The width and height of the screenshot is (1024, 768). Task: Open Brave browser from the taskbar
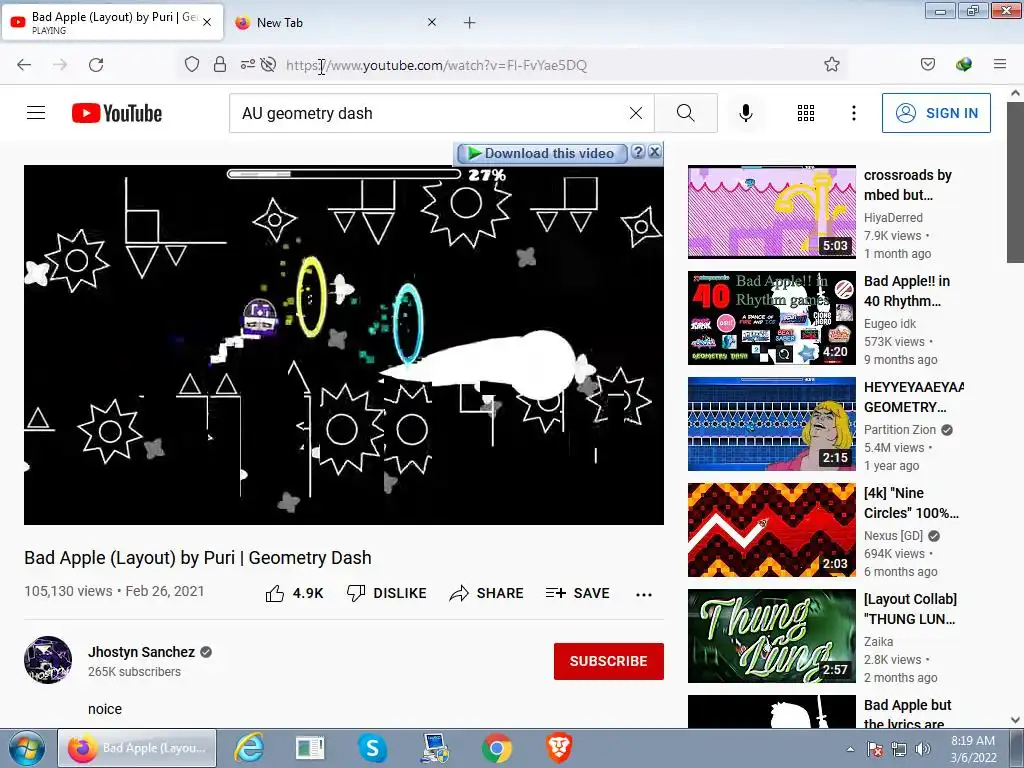click(x=558, y=748)
